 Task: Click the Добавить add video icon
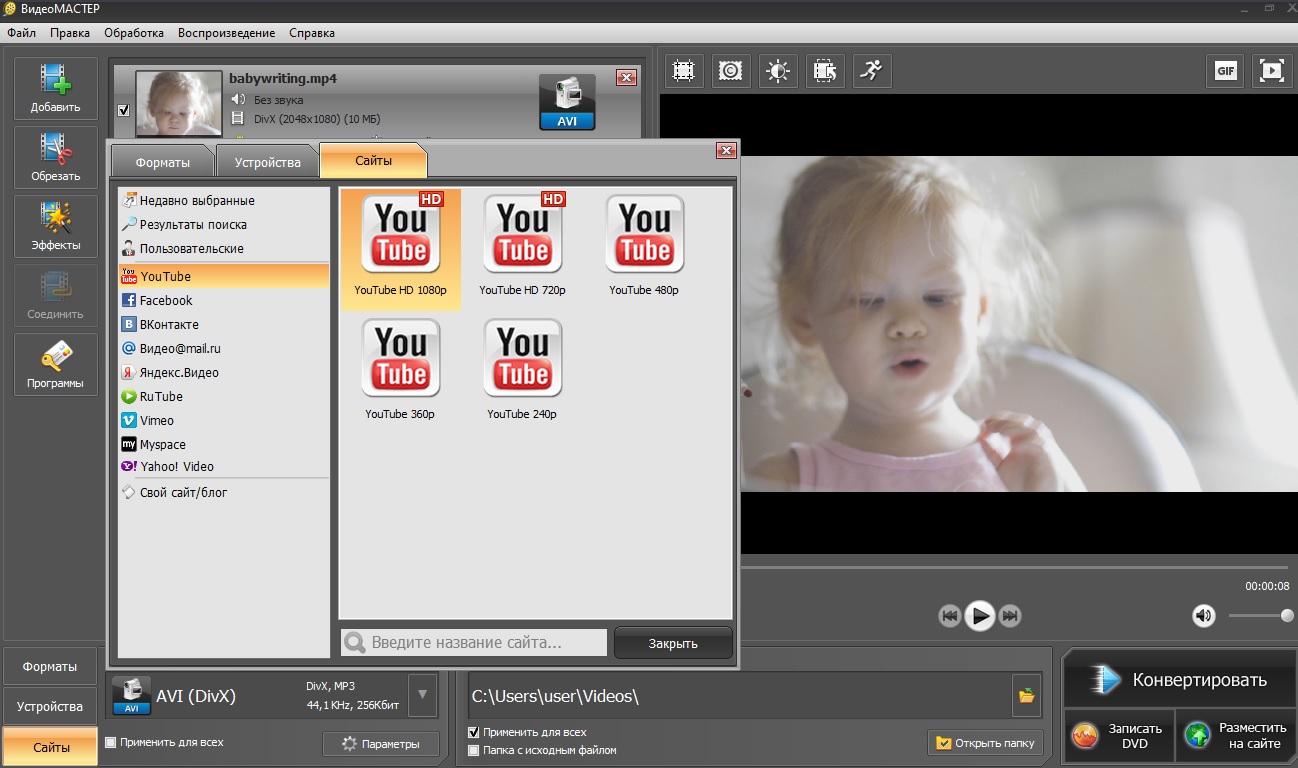(x=56, y=89)
